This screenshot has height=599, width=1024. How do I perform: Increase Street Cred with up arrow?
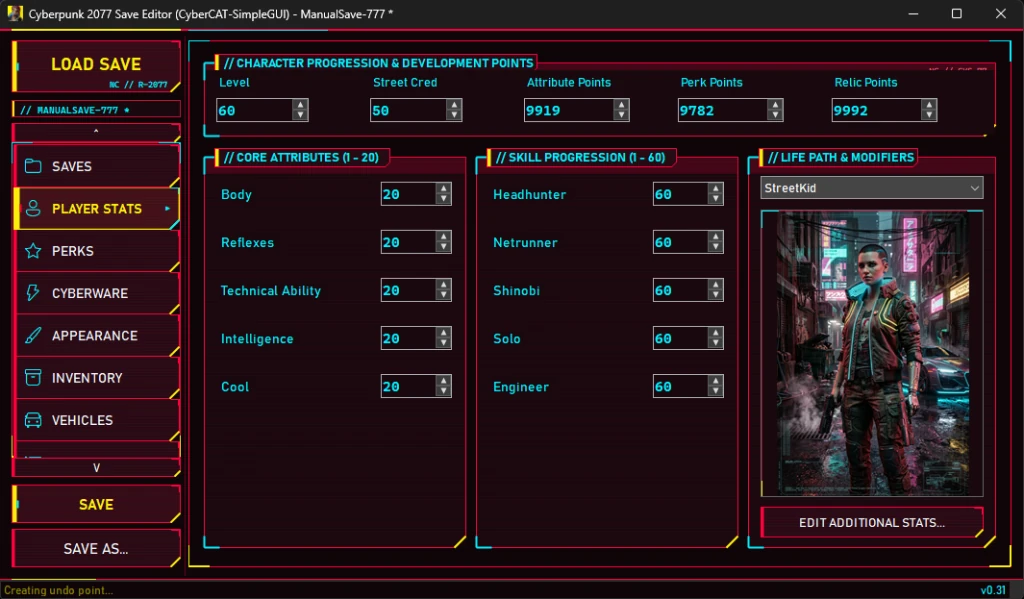454,105
